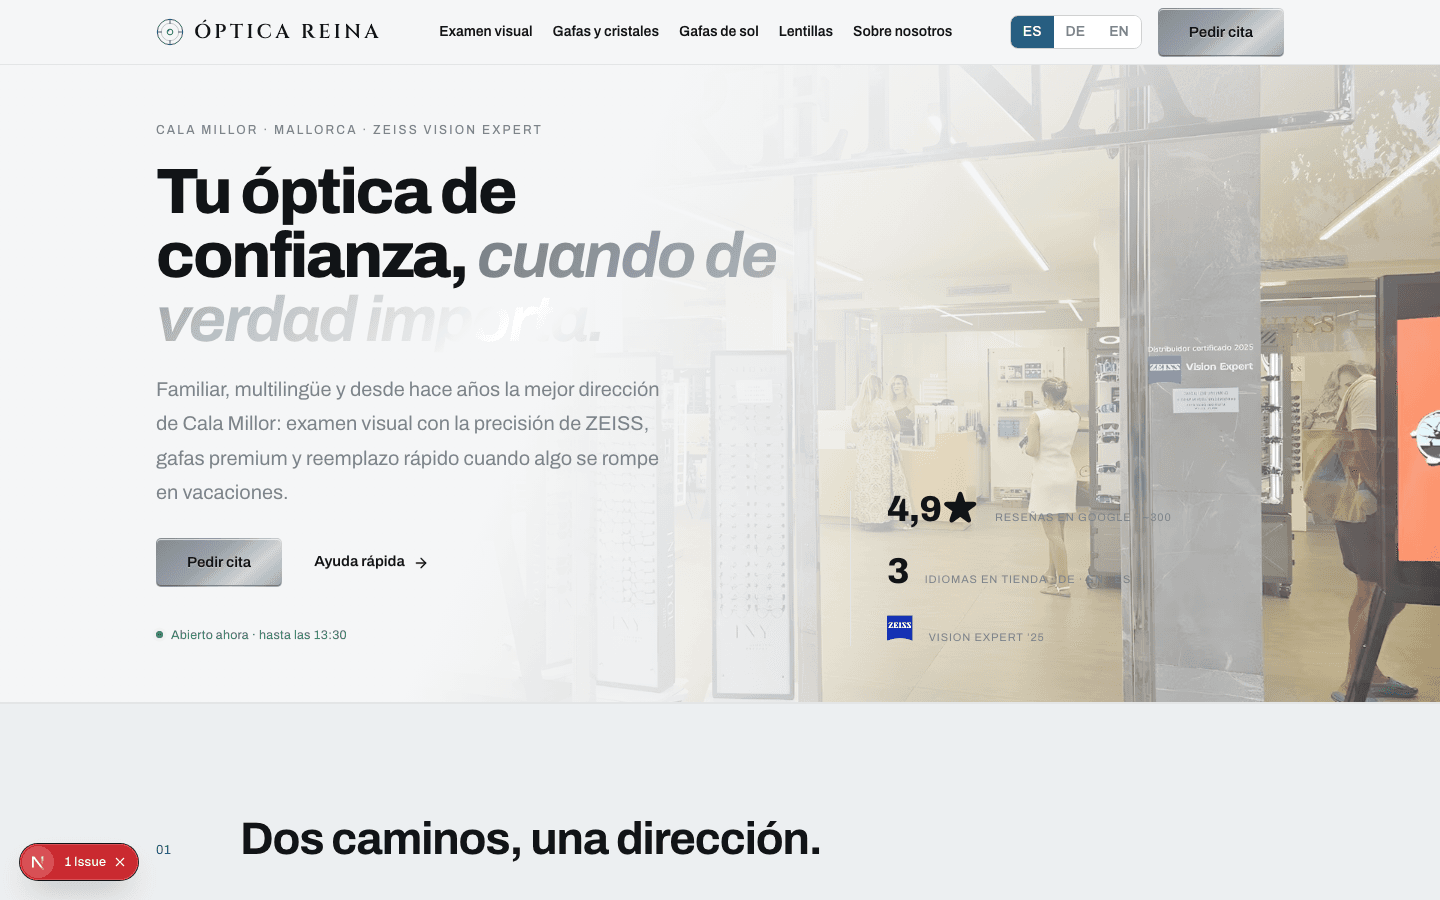Click the large number 3 in stats

tap(898, 571)
